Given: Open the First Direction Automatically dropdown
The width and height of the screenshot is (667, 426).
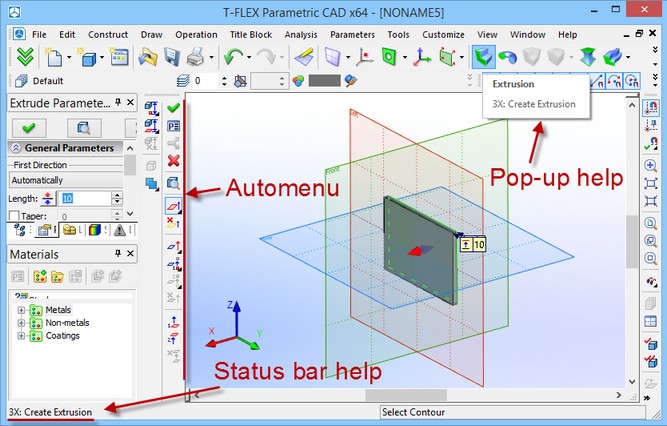Looking at the screenshot, I should 66,180.
